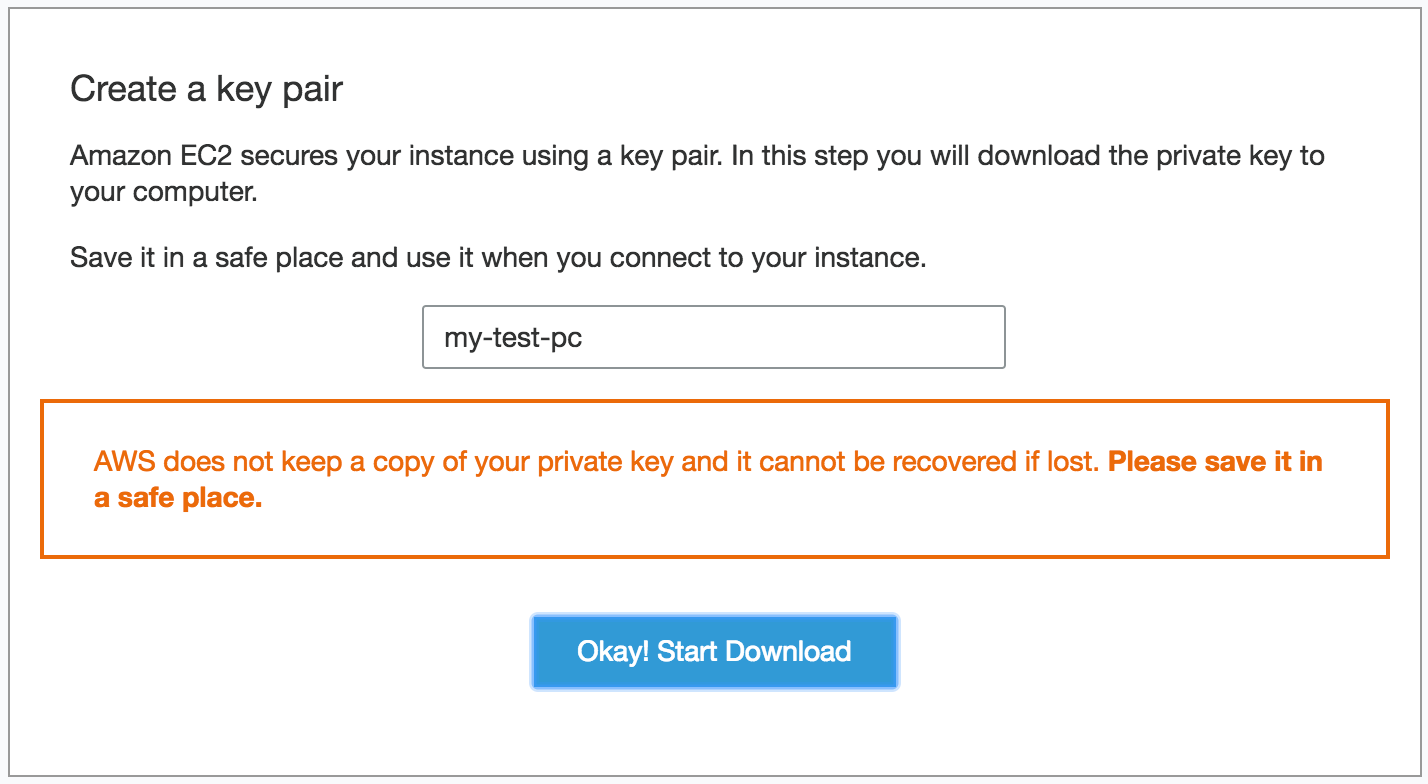Viewport: 1428px width, 784px height.
Task: Click bold "a safe place." on second warning line
Action: tap(178, 498)
